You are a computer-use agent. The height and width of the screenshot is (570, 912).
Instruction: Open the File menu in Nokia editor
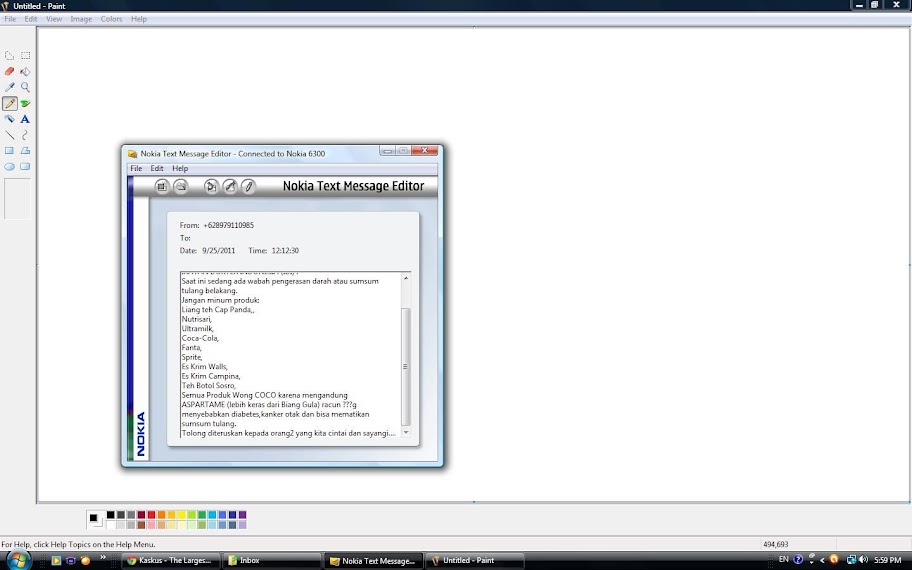[136, 168]
